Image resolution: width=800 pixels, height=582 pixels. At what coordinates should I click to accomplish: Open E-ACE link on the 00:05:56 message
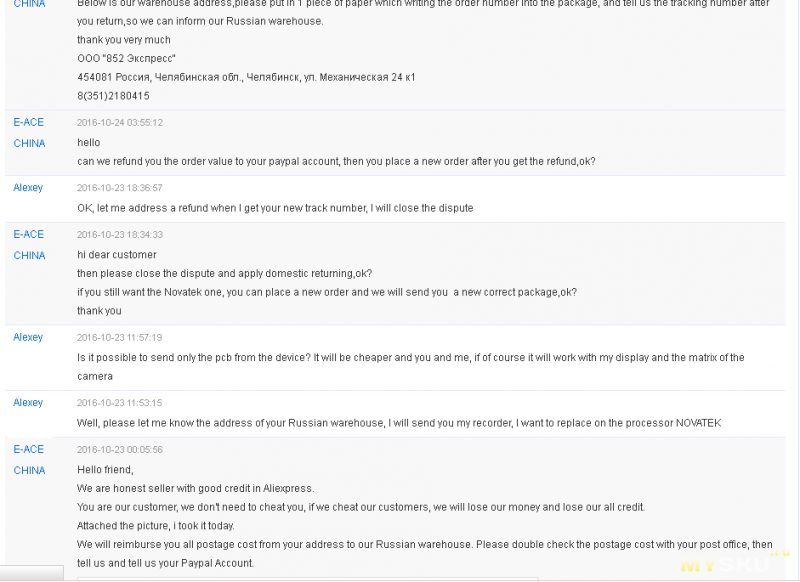pos(29,449)
